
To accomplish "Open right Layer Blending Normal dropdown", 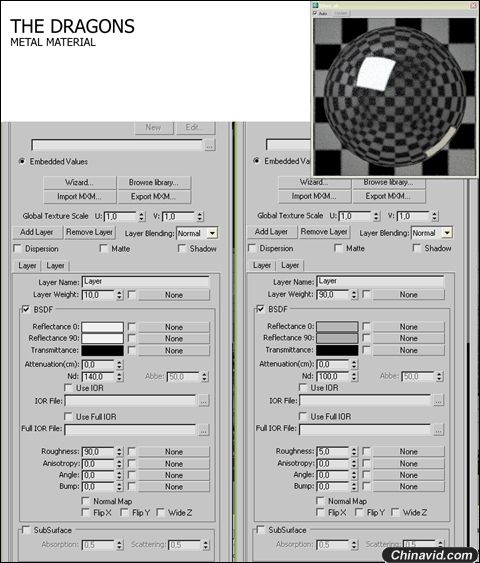I will (447, 233).
